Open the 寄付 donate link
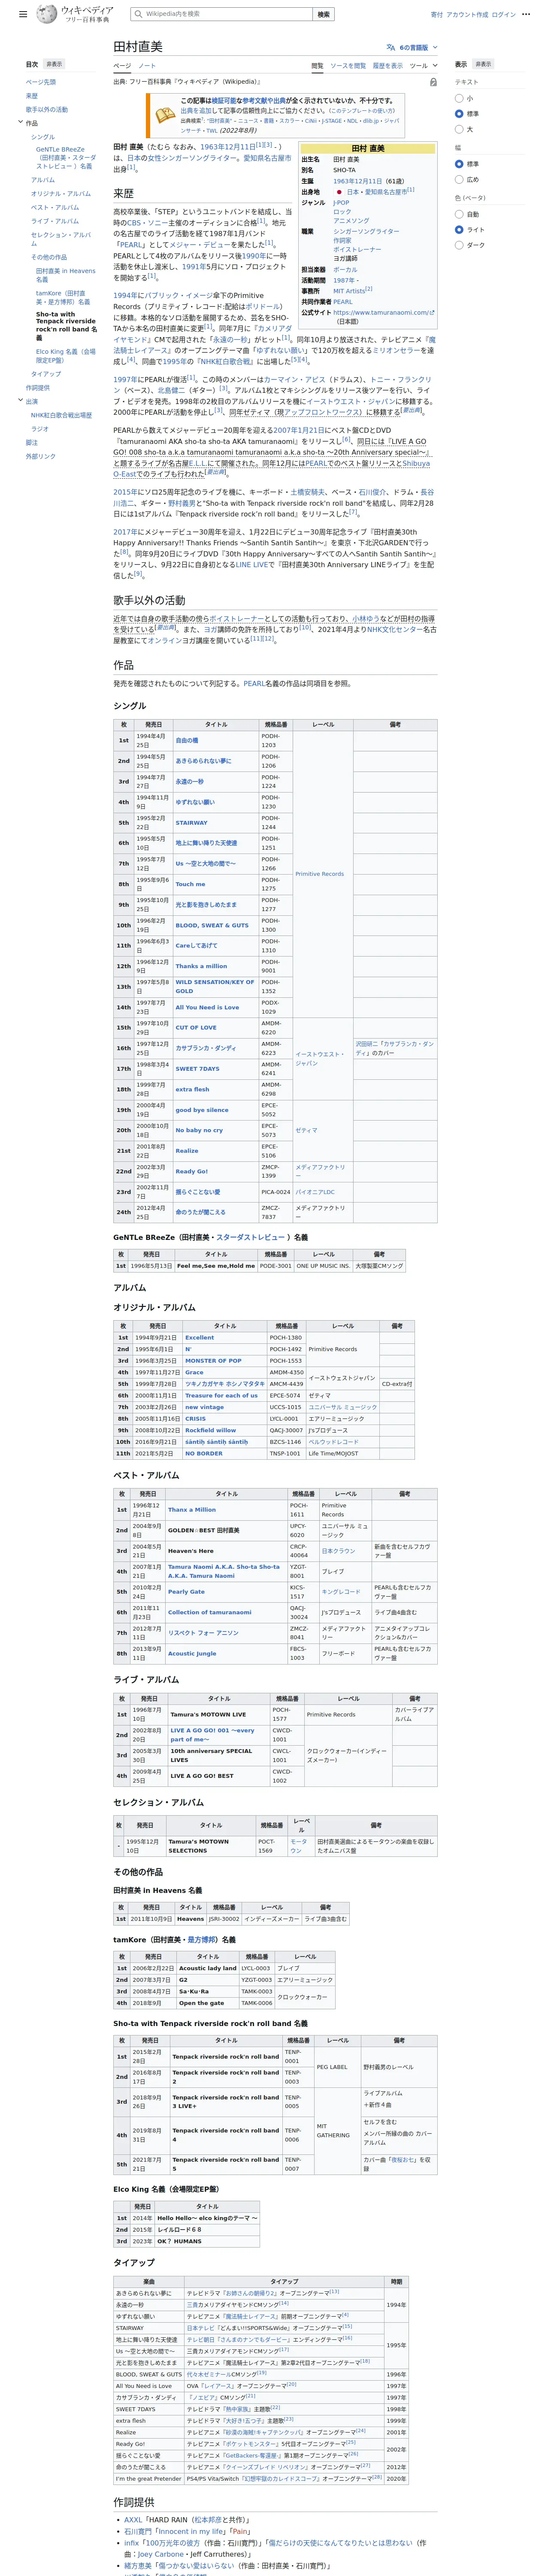Screen dimensions: 551x2576 [437, 14]
